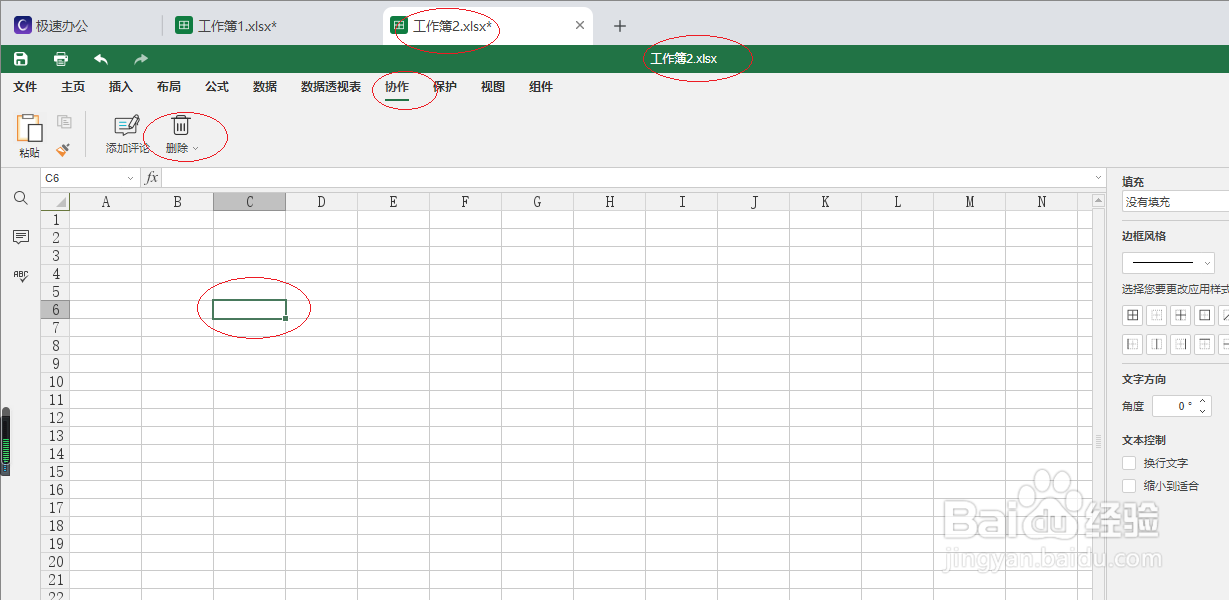Click the angle input field
Screen dimensions: 1229x600
[1174, 406]
